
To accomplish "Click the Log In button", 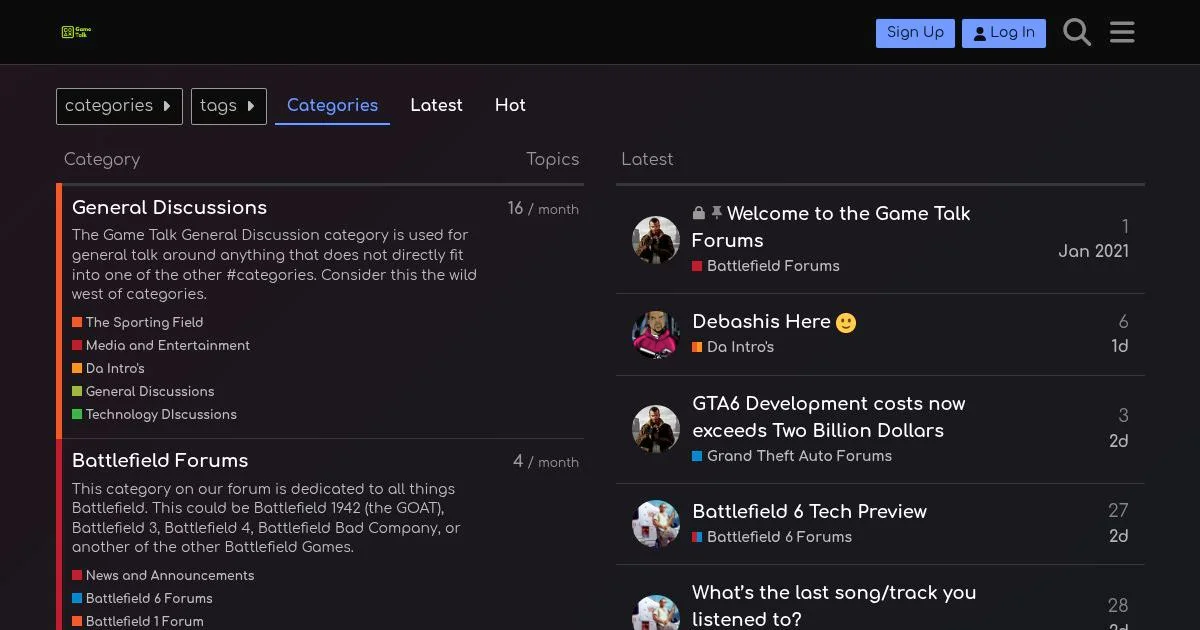I will tap(1004, 33).
